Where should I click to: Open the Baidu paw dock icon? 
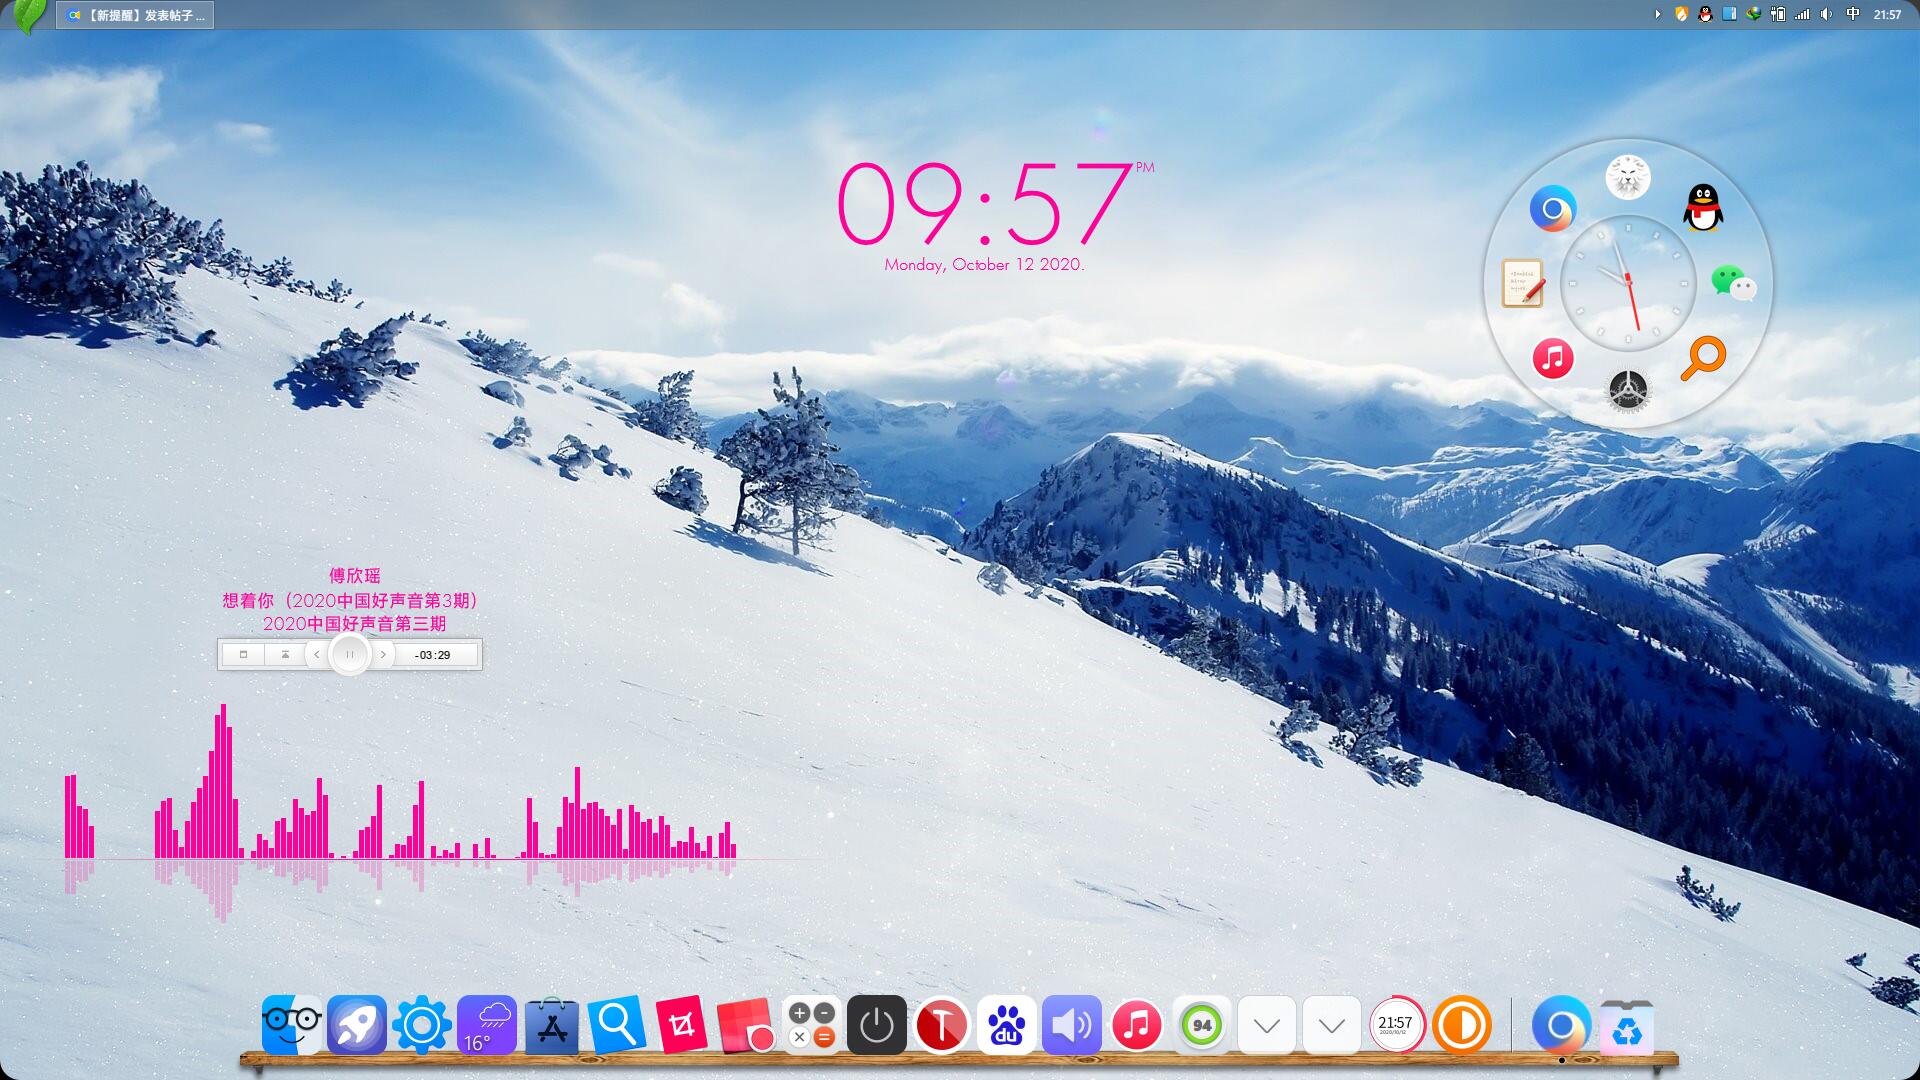1006,1025
